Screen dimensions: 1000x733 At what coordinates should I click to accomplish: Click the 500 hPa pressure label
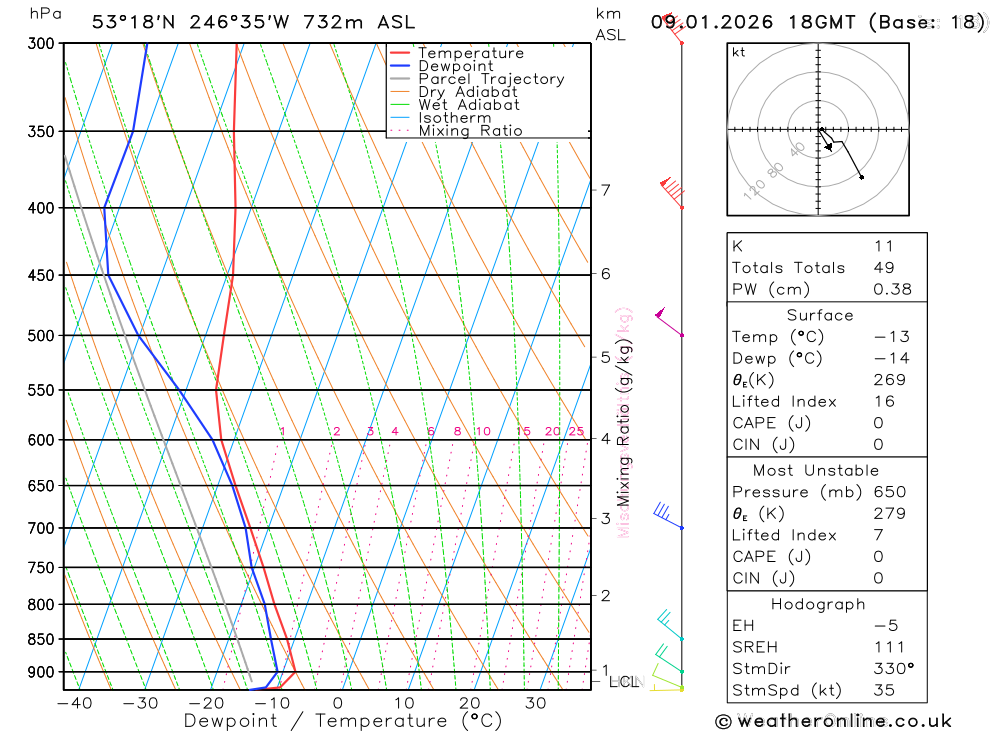click(x=40, y=336)
